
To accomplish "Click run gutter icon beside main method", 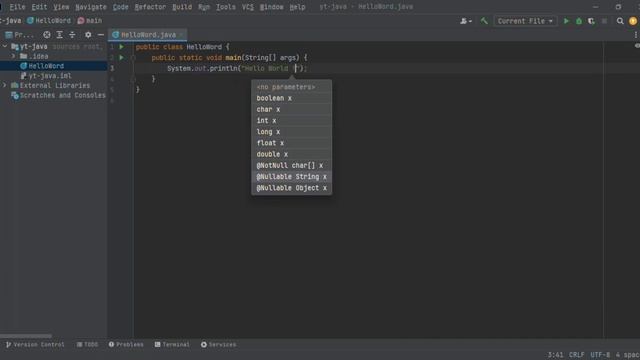I will tap(121, 58).
